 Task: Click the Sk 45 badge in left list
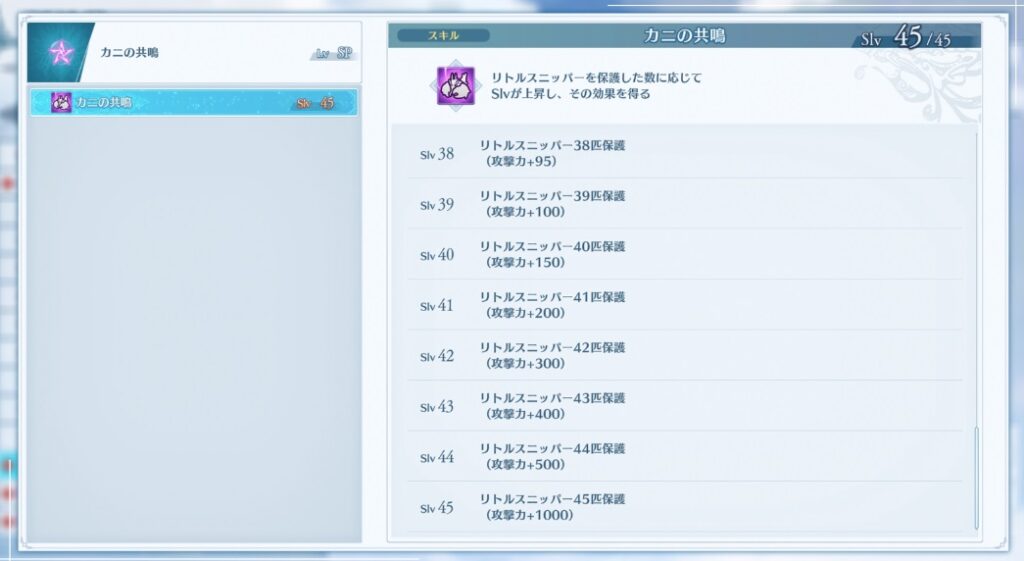pyautogui.click(x=315, y=103)
